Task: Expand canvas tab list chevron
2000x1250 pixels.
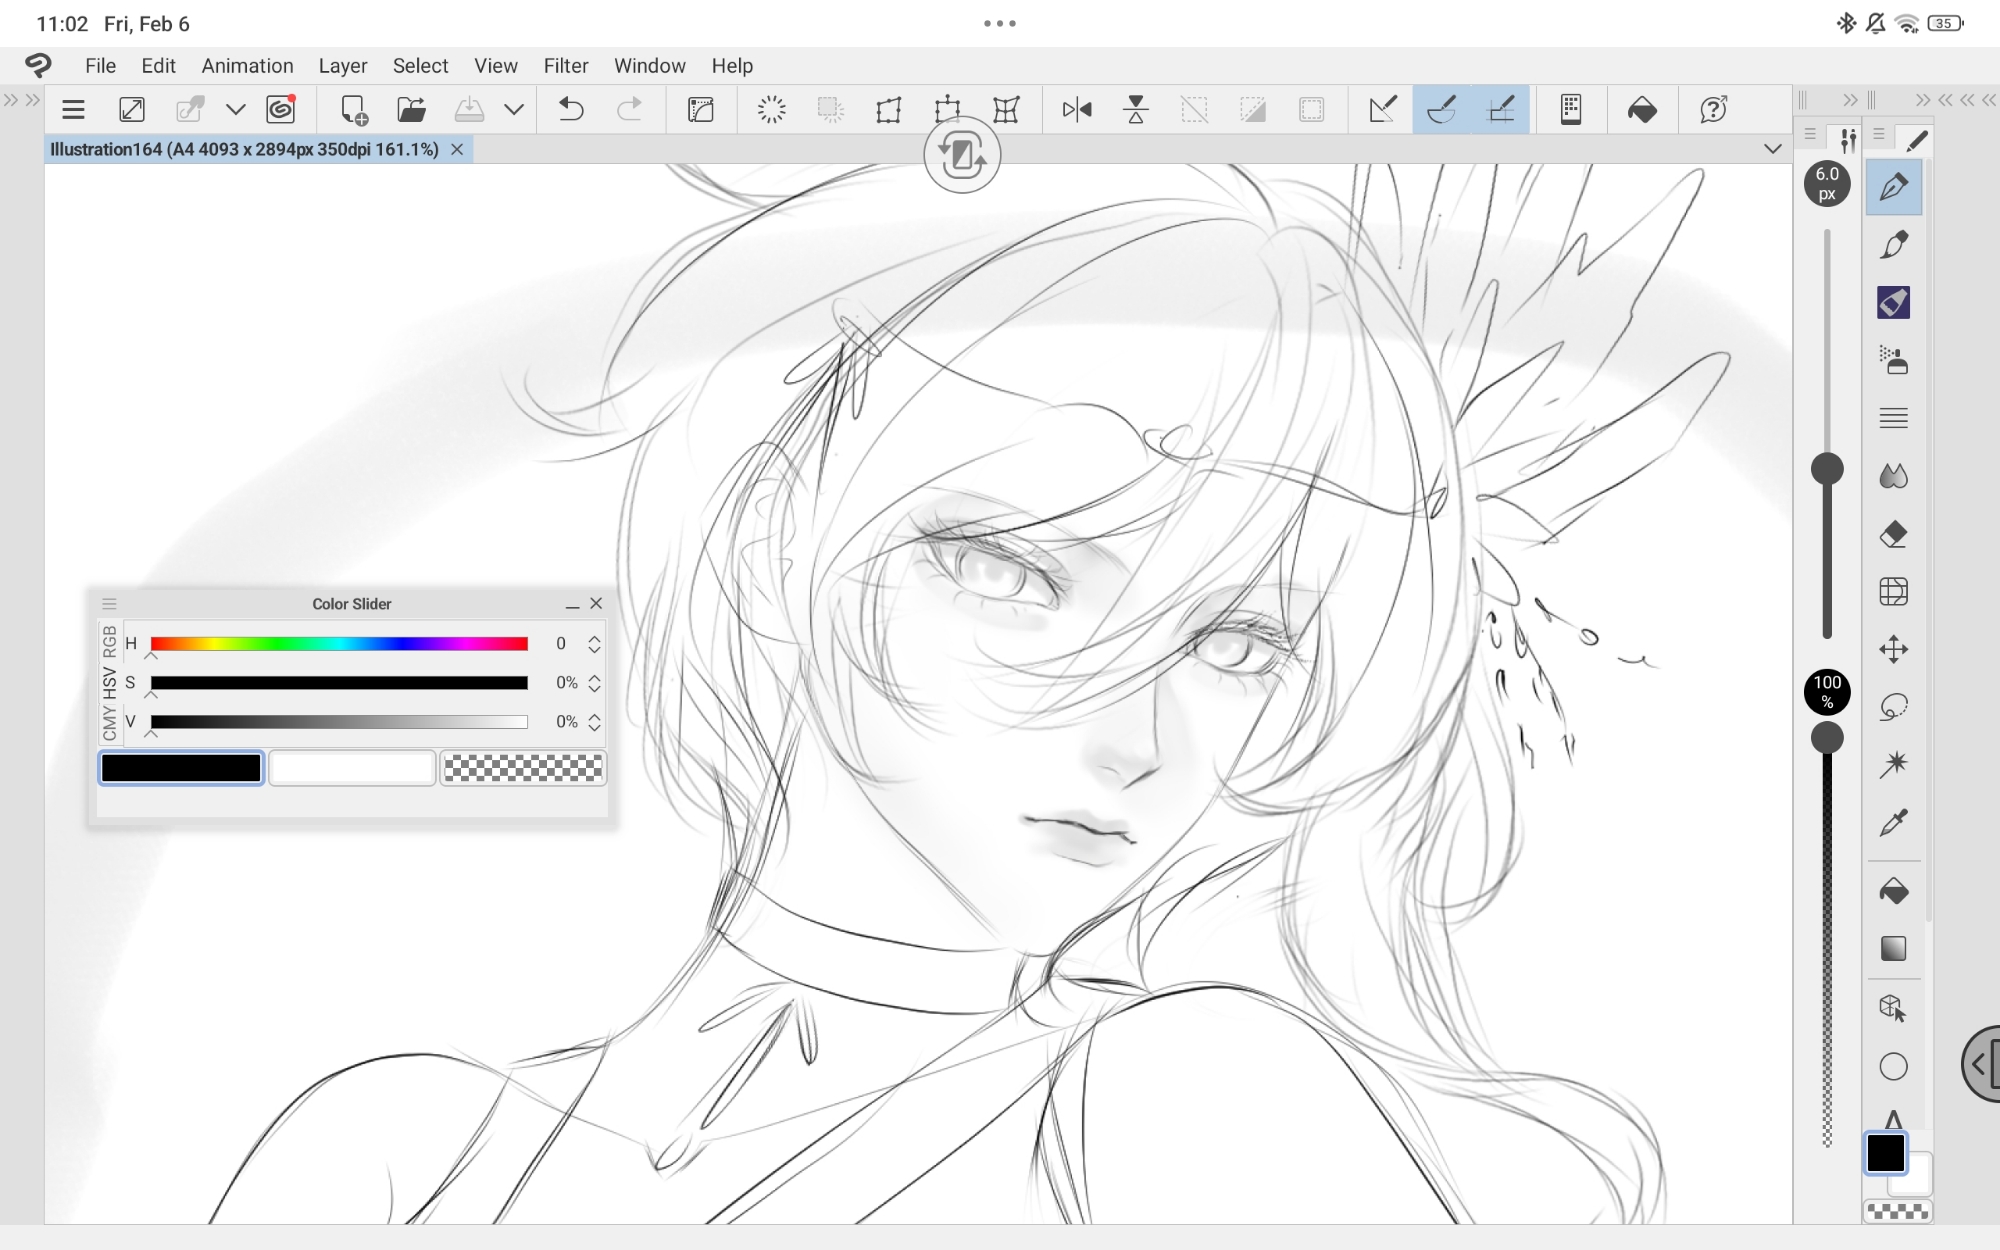Action: [x=1772, y=149]
